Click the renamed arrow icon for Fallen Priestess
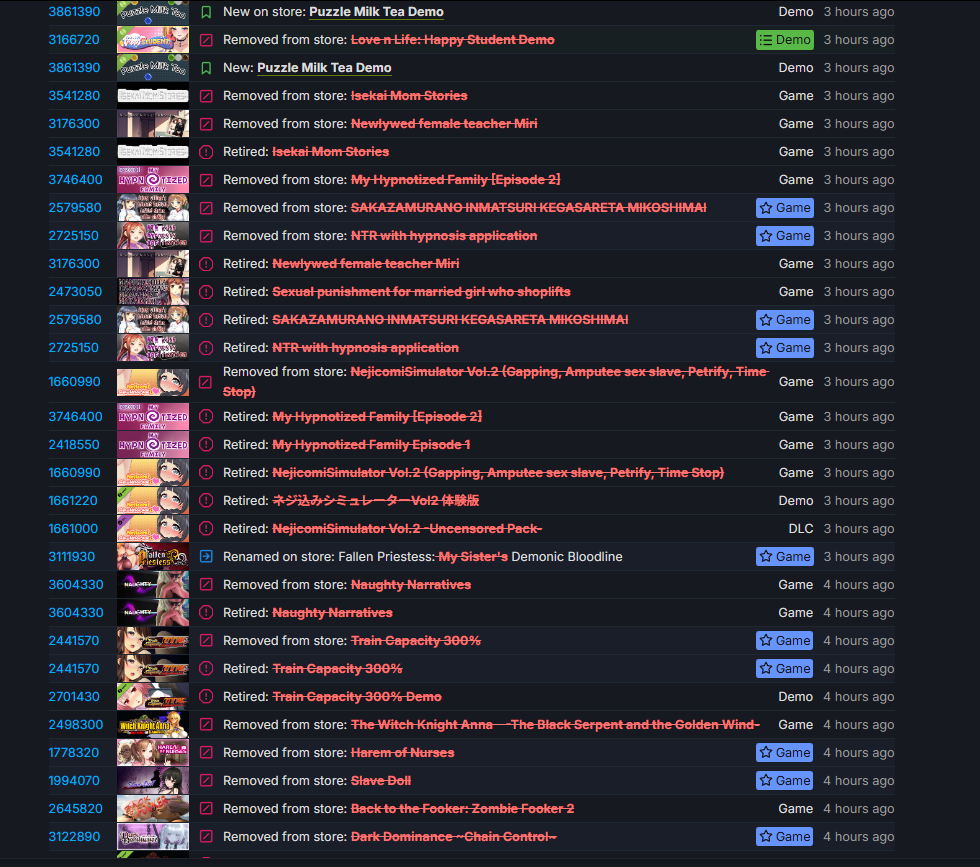This screenshot has width=980, height=867. (206, 557)
